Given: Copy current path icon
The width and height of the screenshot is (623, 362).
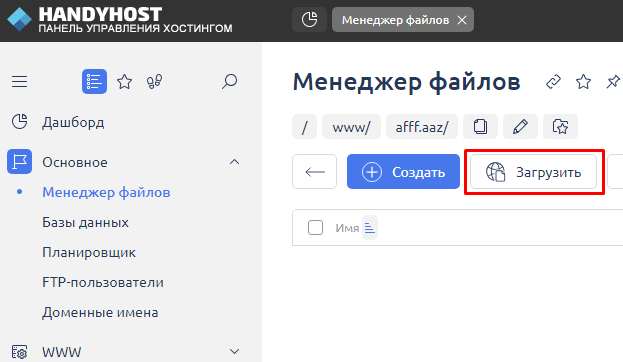Looking at the screenshot, I should pyautogui.click(x=480, y=127).
